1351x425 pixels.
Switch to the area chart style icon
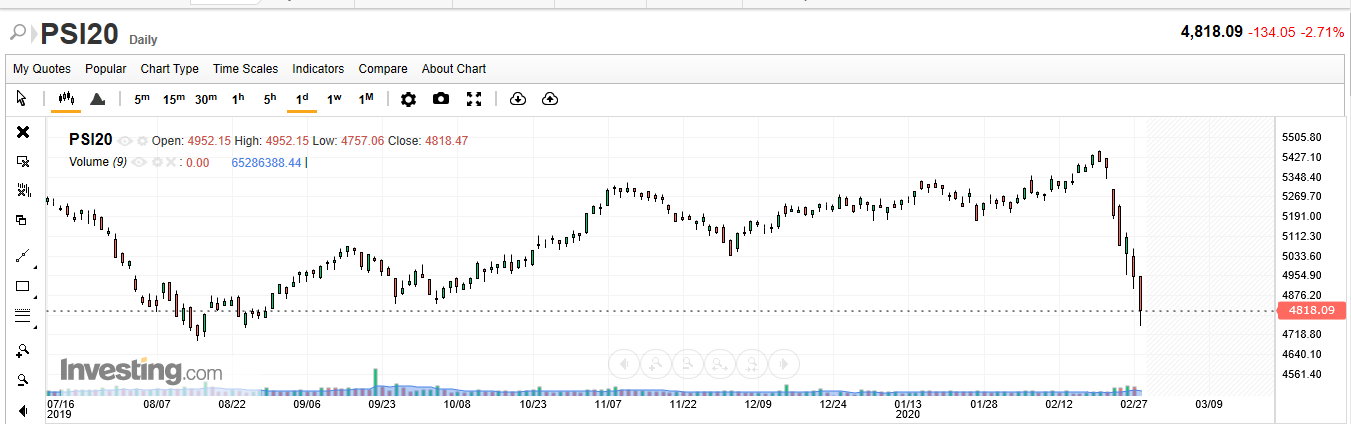point(97,99)
